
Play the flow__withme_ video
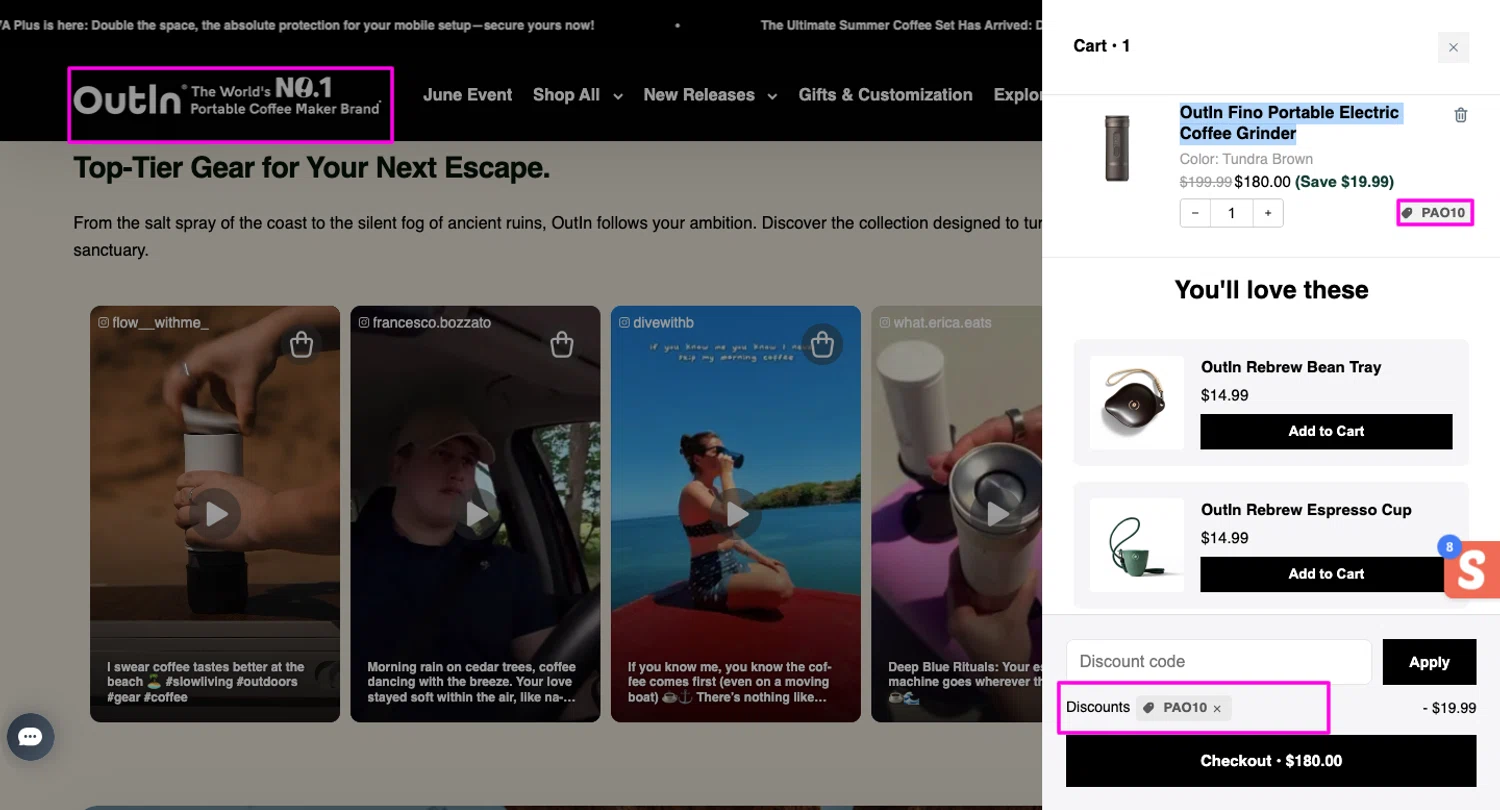[x=215, y=514]
